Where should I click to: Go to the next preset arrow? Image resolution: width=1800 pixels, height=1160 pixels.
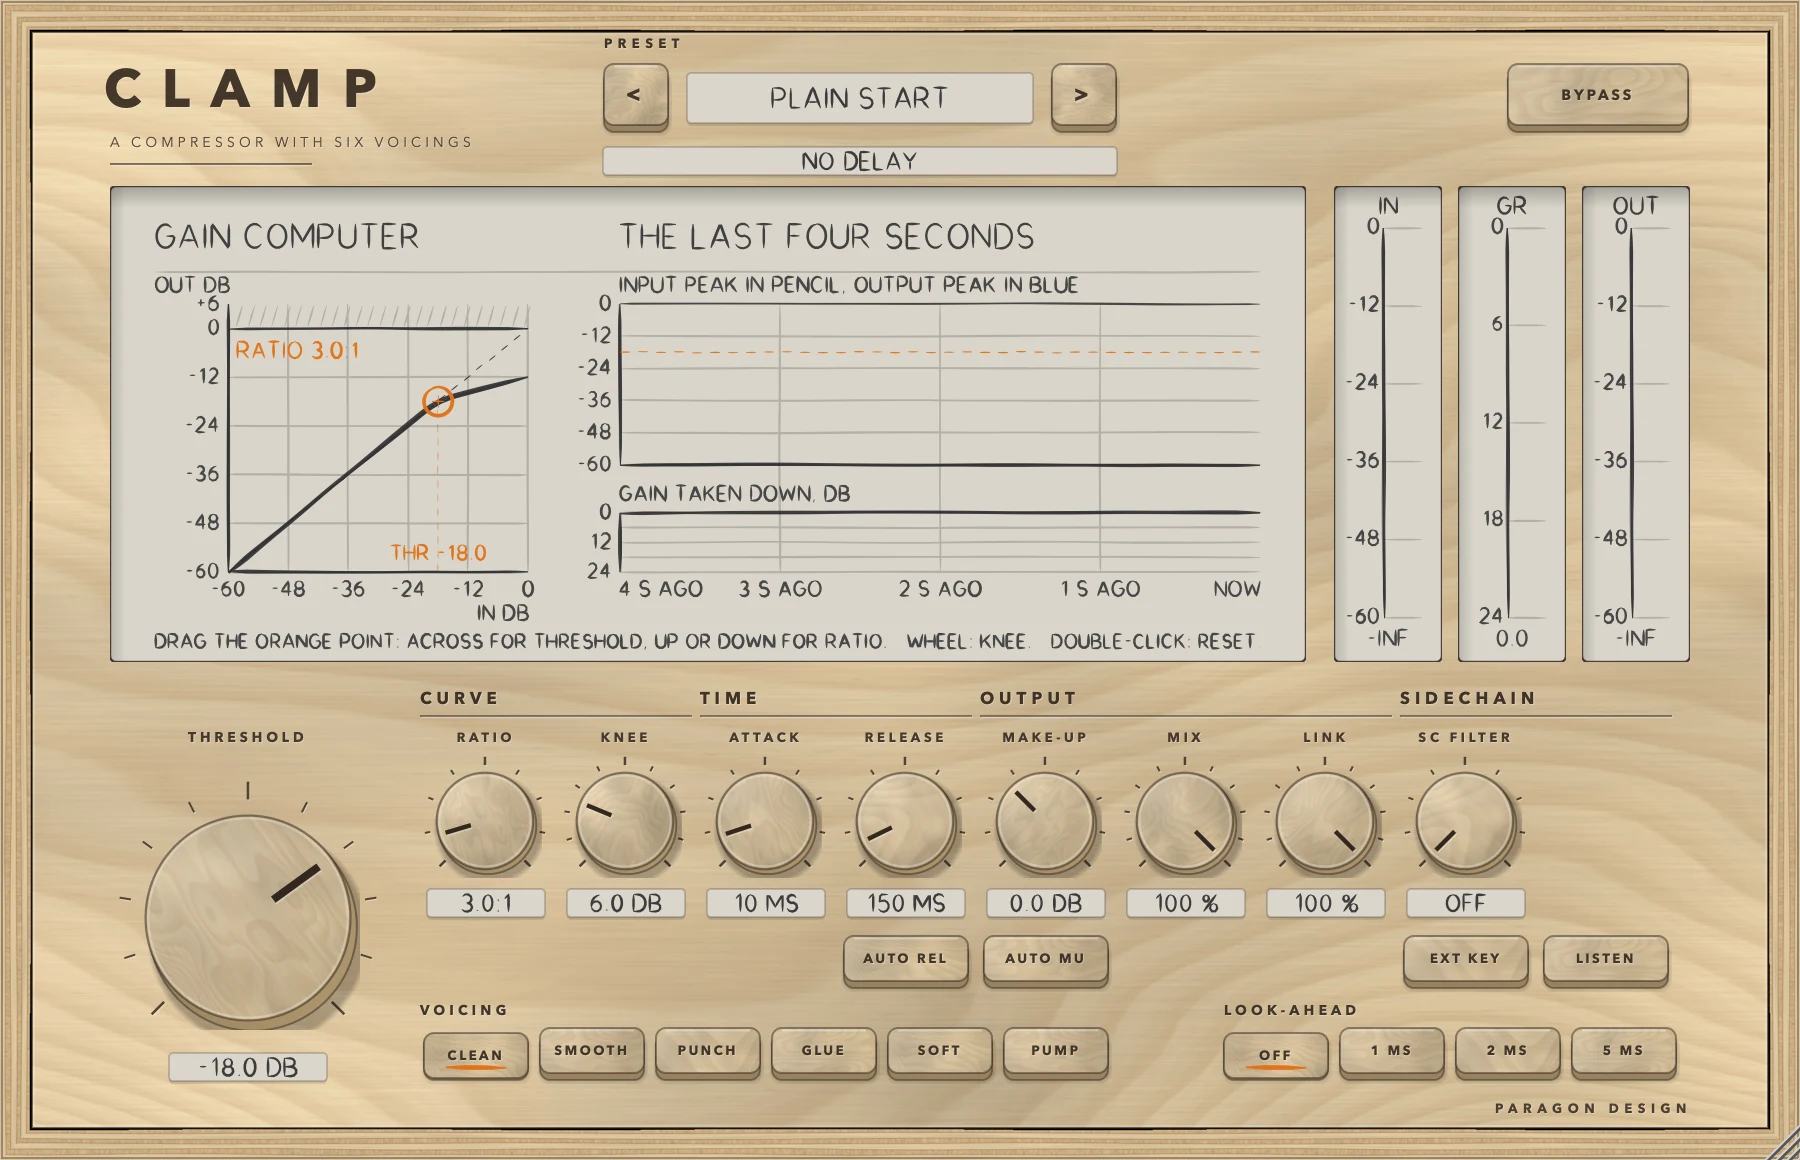(x=1083, y=96)
